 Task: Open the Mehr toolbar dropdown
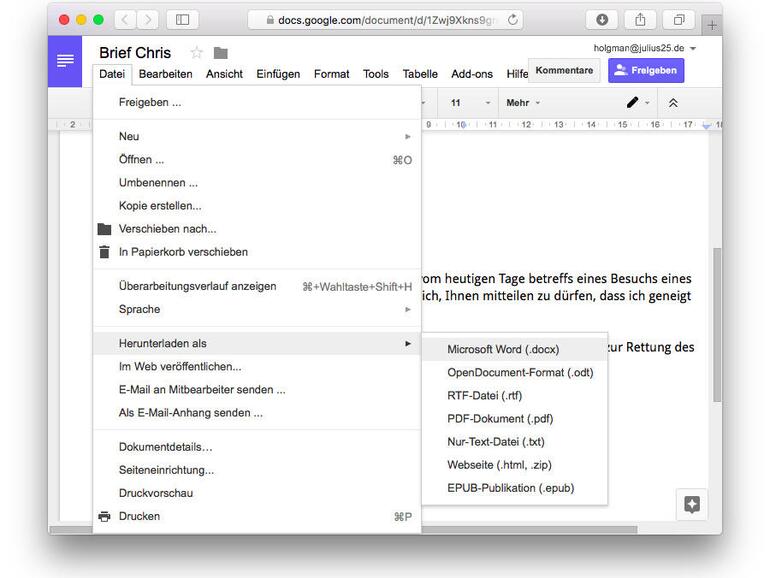click(523, 103)
